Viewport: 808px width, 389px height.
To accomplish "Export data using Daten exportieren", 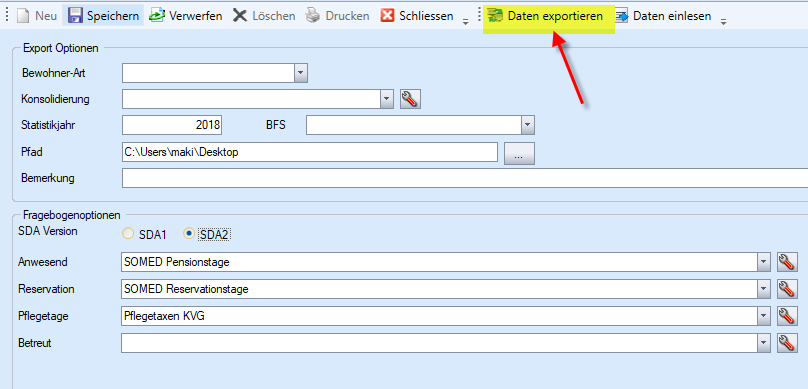I will (x=546, y=16).
